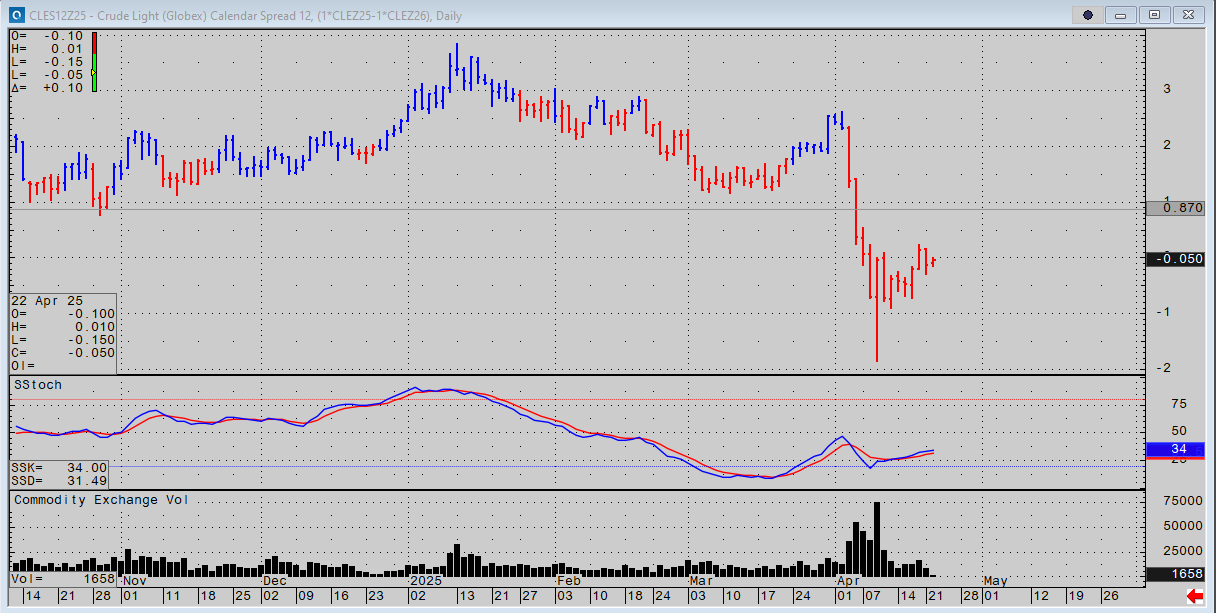The width and height of the screenshot is (1216, 613).
Task: Click the Nov month label on time axis
Action: click(x=135, y=580)
